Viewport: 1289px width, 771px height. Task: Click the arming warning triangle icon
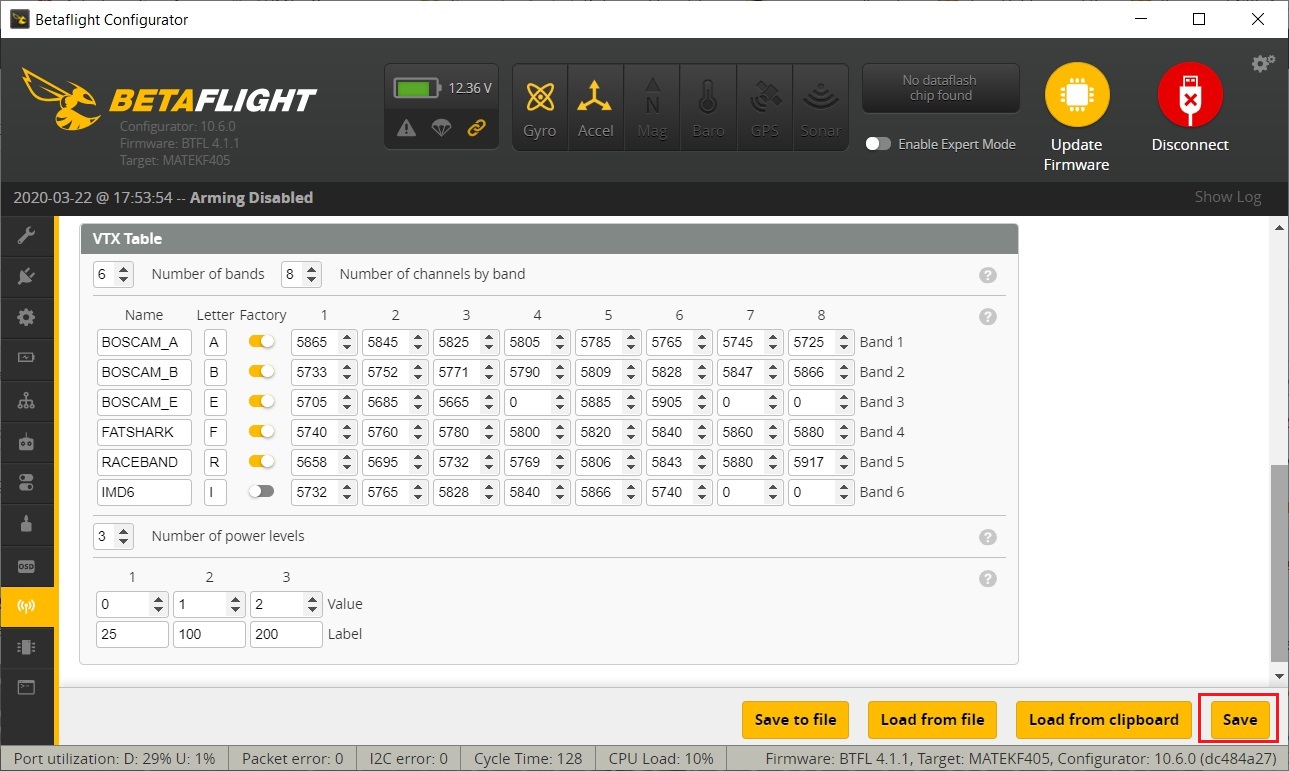point(406,127)
